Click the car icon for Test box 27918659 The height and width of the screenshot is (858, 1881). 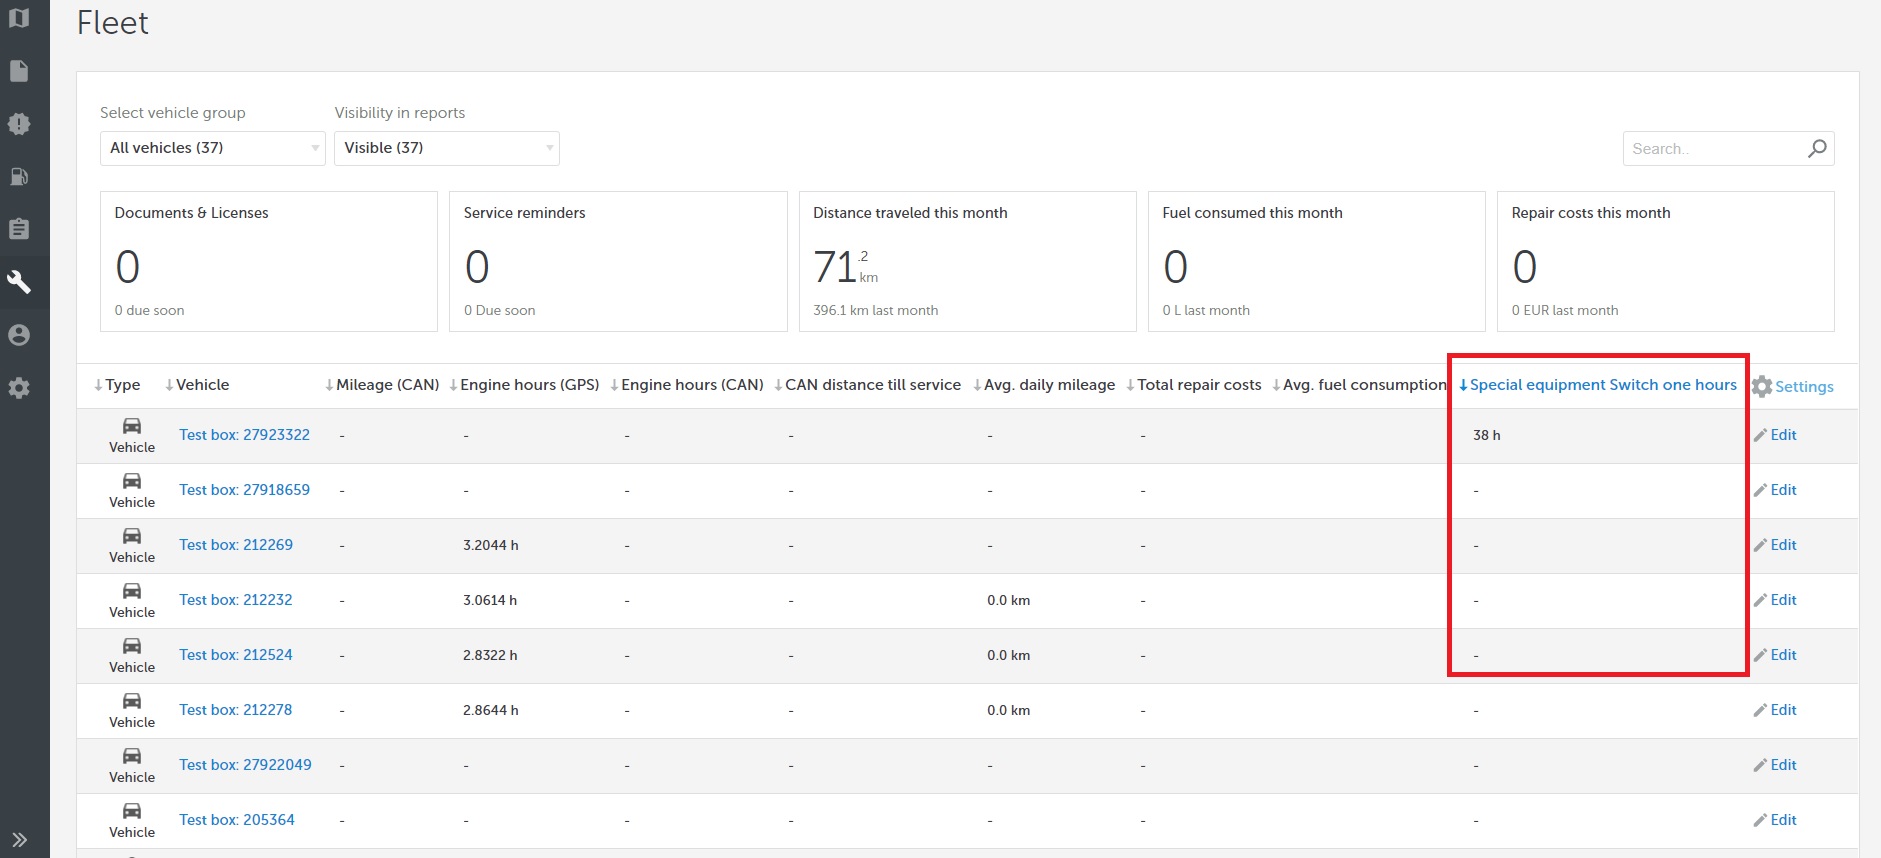click(x=132, y=481)
